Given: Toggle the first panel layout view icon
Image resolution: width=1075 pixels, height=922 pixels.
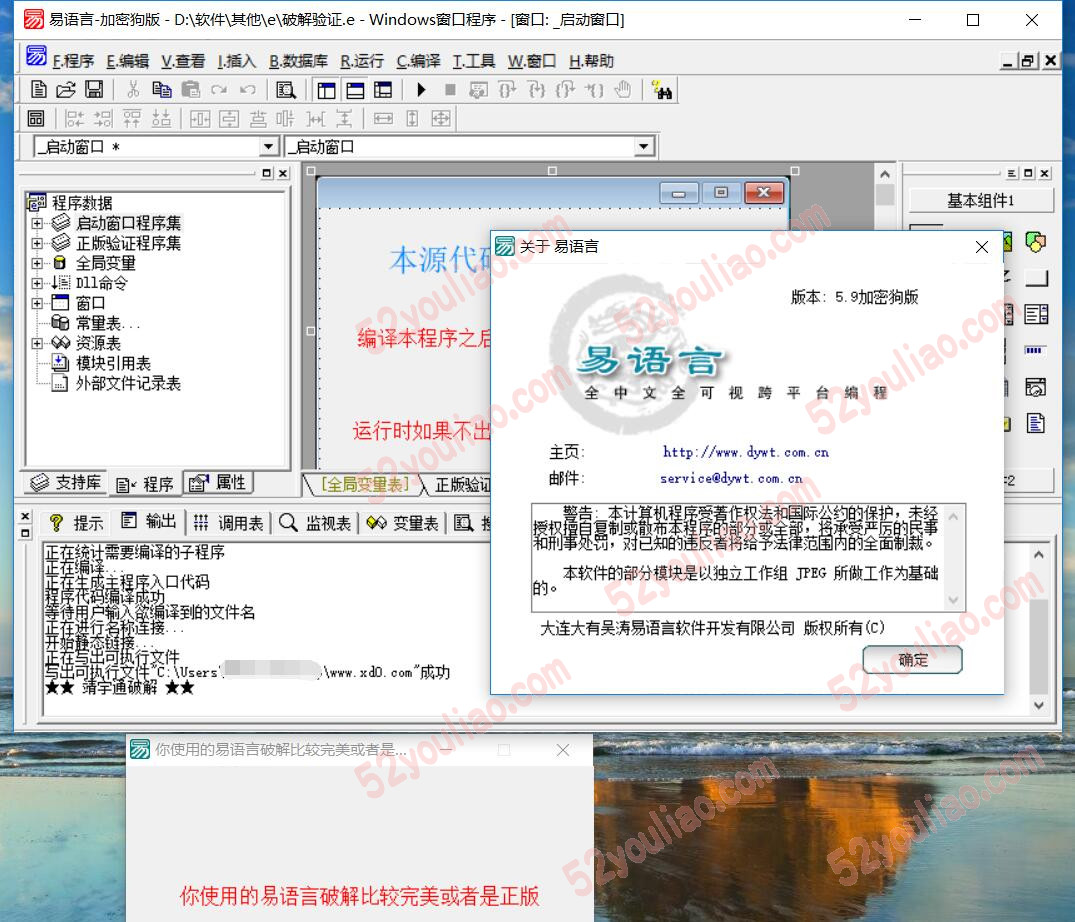Looking at the screenshot, I should pyautogui.click(x=326, y=90).
